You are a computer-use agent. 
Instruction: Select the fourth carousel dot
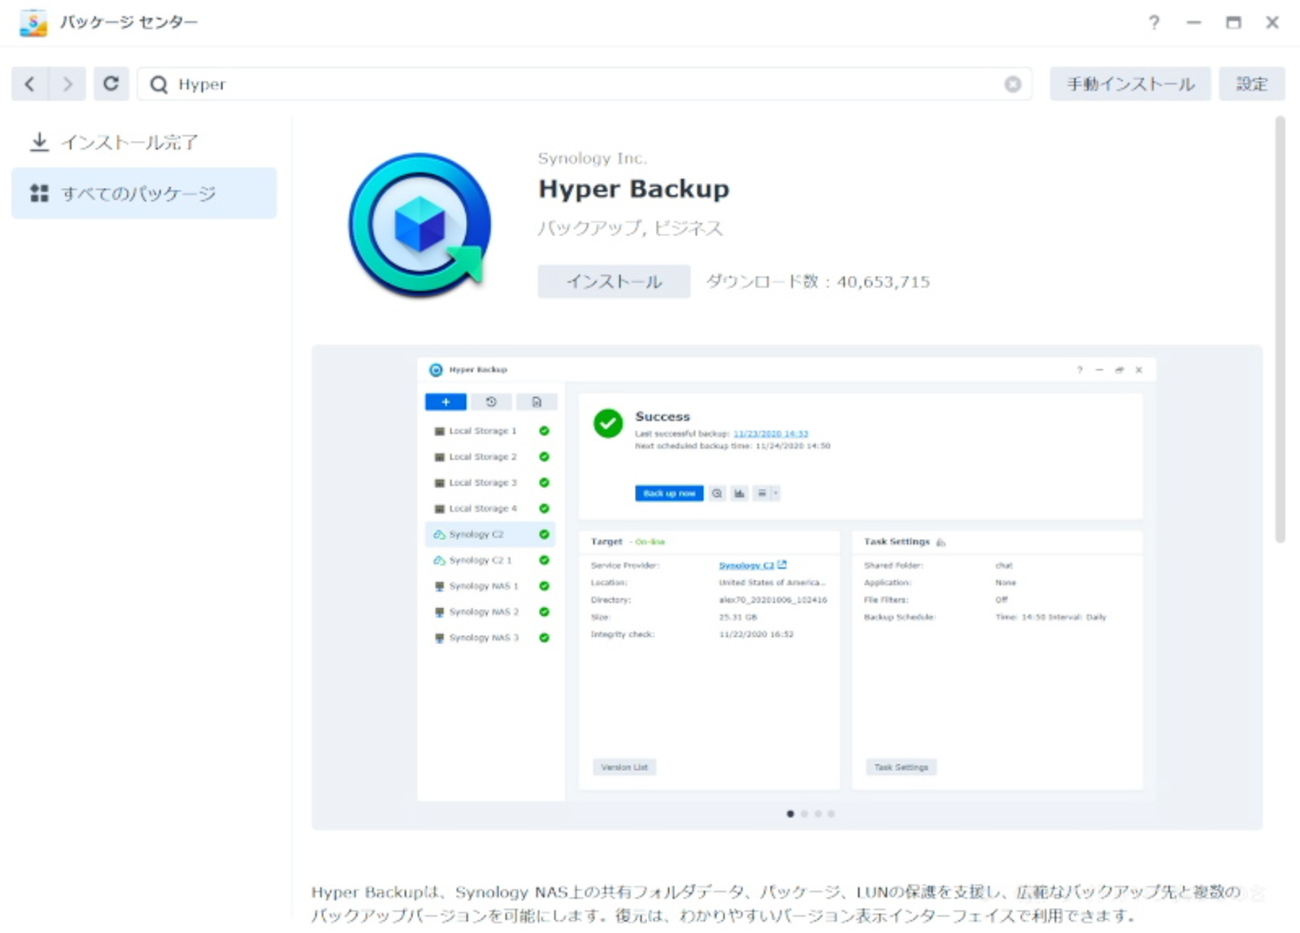[x=831, y=814]
